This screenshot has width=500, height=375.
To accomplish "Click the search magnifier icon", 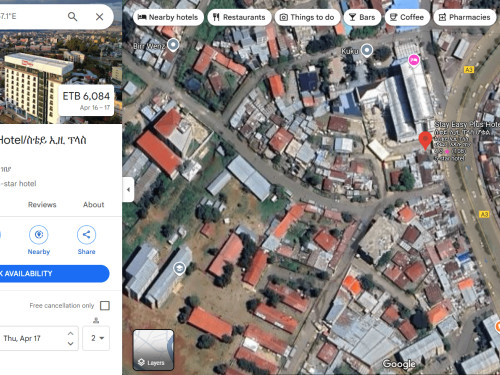I will click(x=72, y=16).
